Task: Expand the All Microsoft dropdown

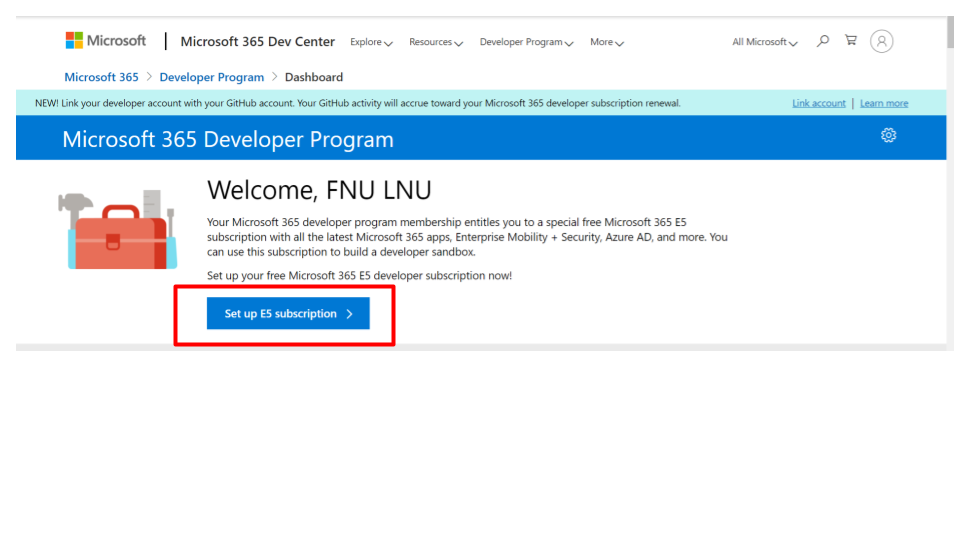Action: [765, 42]
